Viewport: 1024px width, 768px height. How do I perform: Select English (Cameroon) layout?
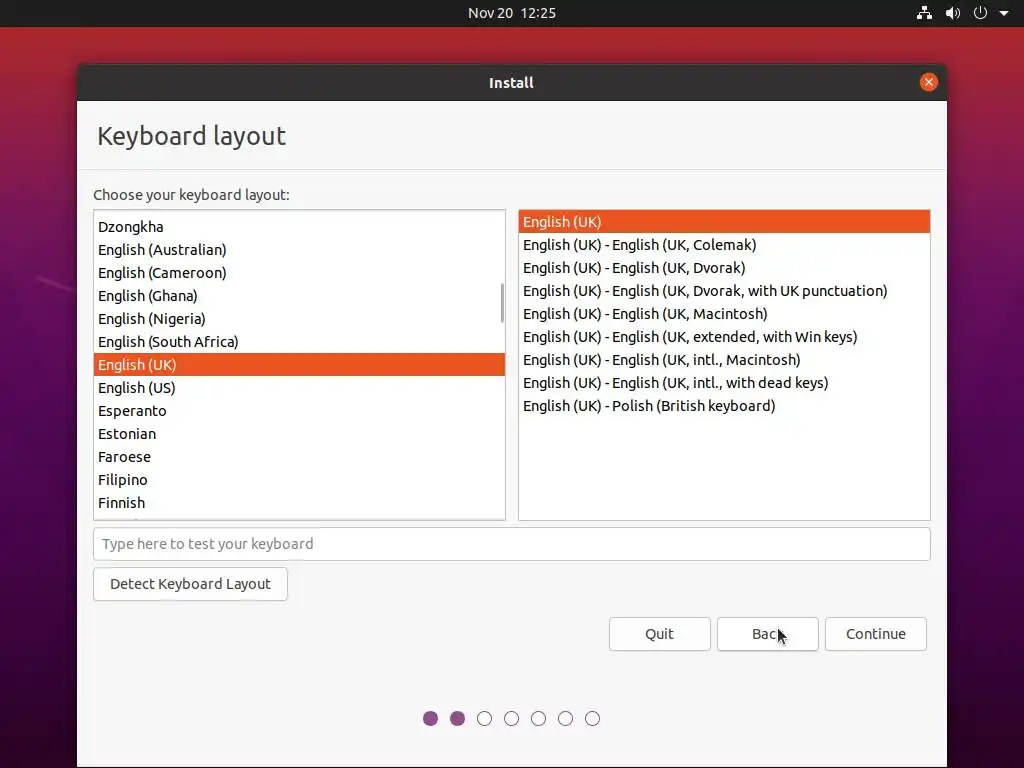pos(299,272)
